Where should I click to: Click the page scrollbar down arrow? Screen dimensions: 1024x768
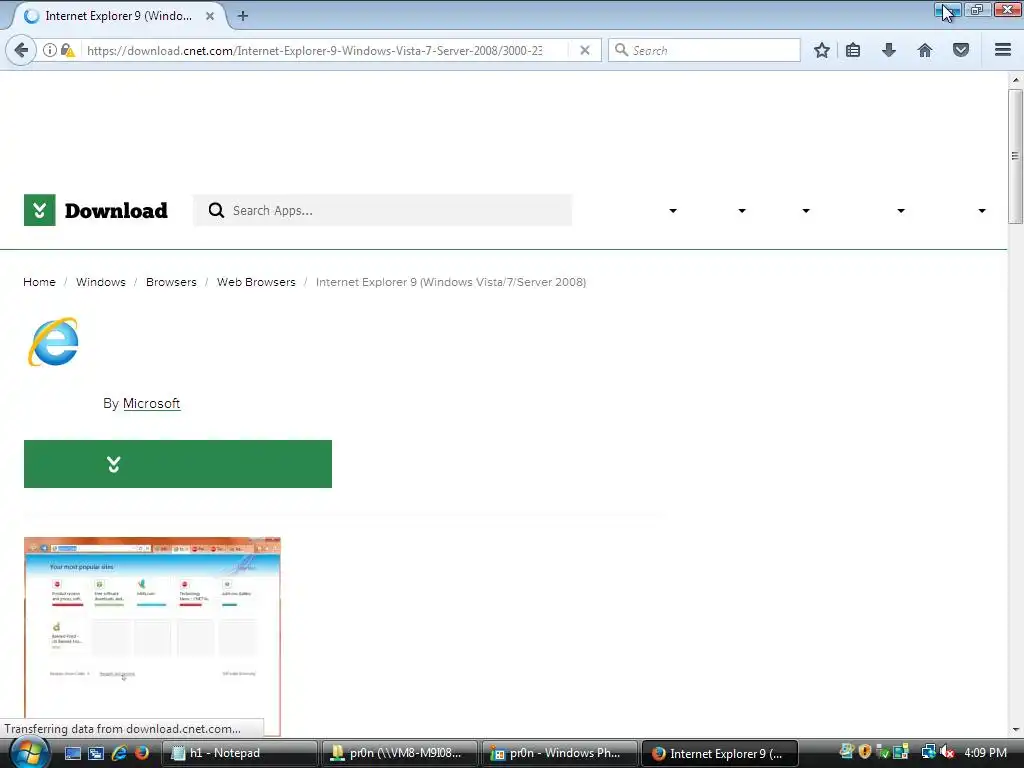tap(1016, 730)
